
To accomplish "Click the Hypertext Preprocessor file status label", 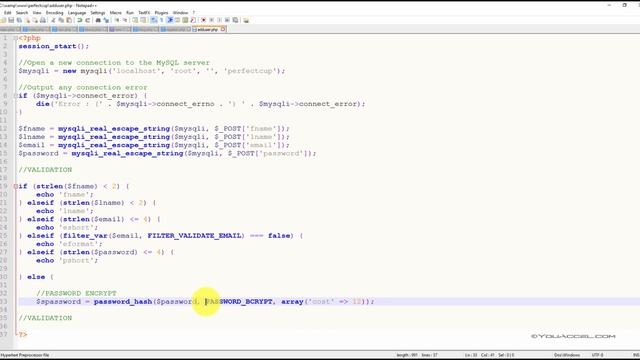I will [25, 355].
